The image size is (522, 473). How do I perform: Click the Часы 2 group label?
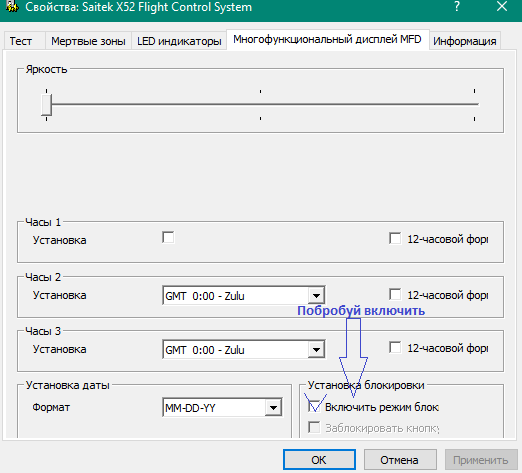[x=43, y=277]
